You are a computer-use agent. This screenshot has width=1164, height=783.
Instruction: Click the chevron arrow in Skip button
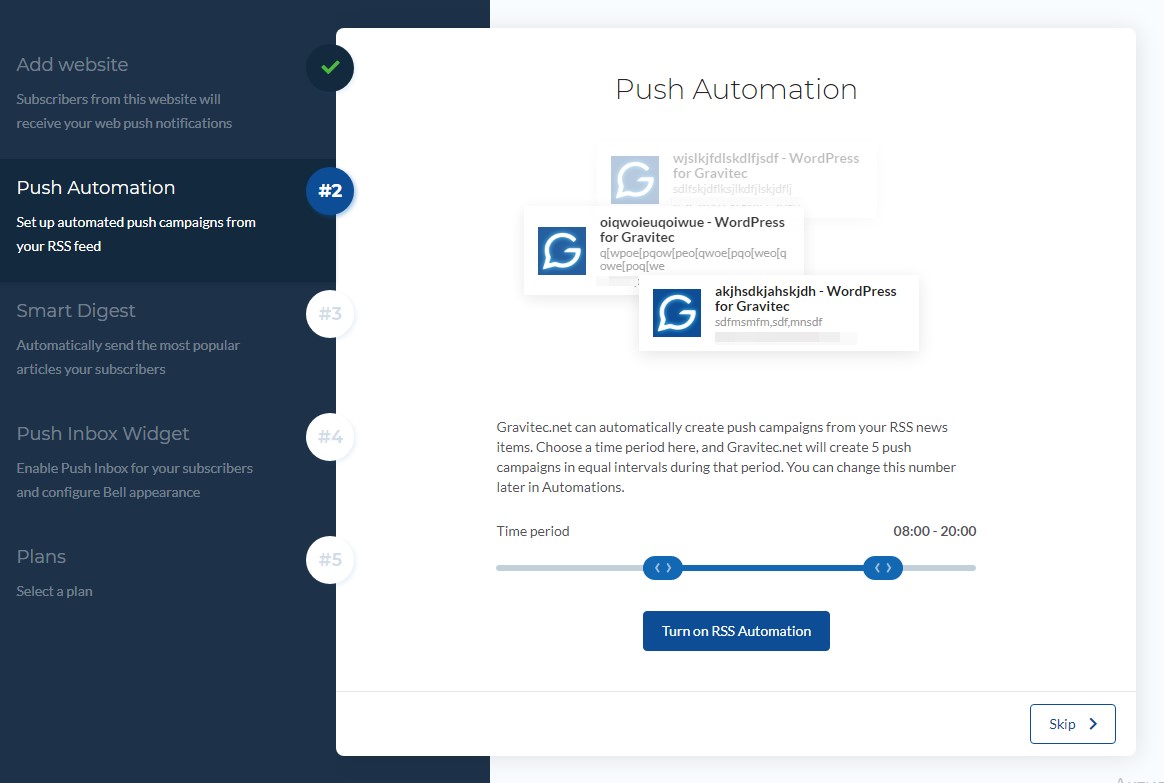pyautogui.click(x=1093, y=724)
